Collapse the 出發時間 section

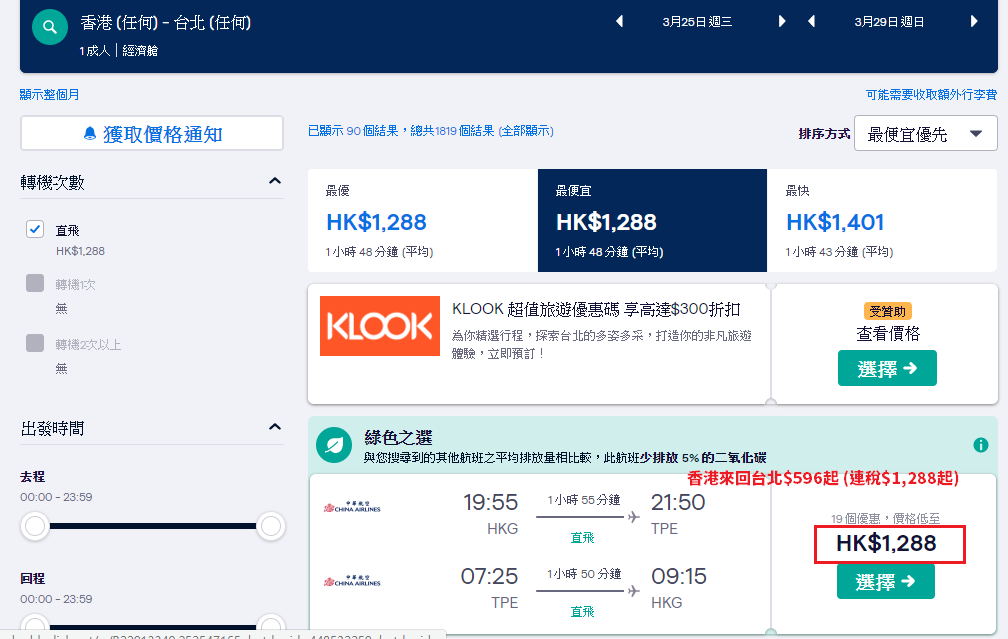[x=275, y=428]
